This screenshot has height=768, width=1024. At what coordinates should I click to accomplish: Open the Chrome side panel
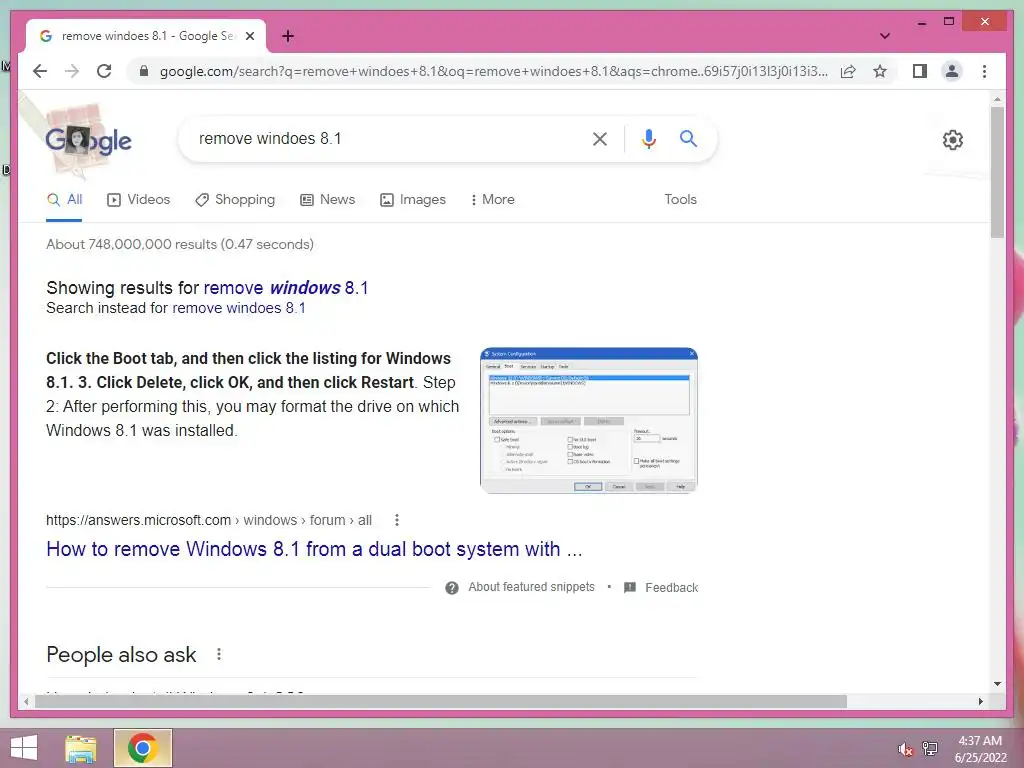click(920, 71)
